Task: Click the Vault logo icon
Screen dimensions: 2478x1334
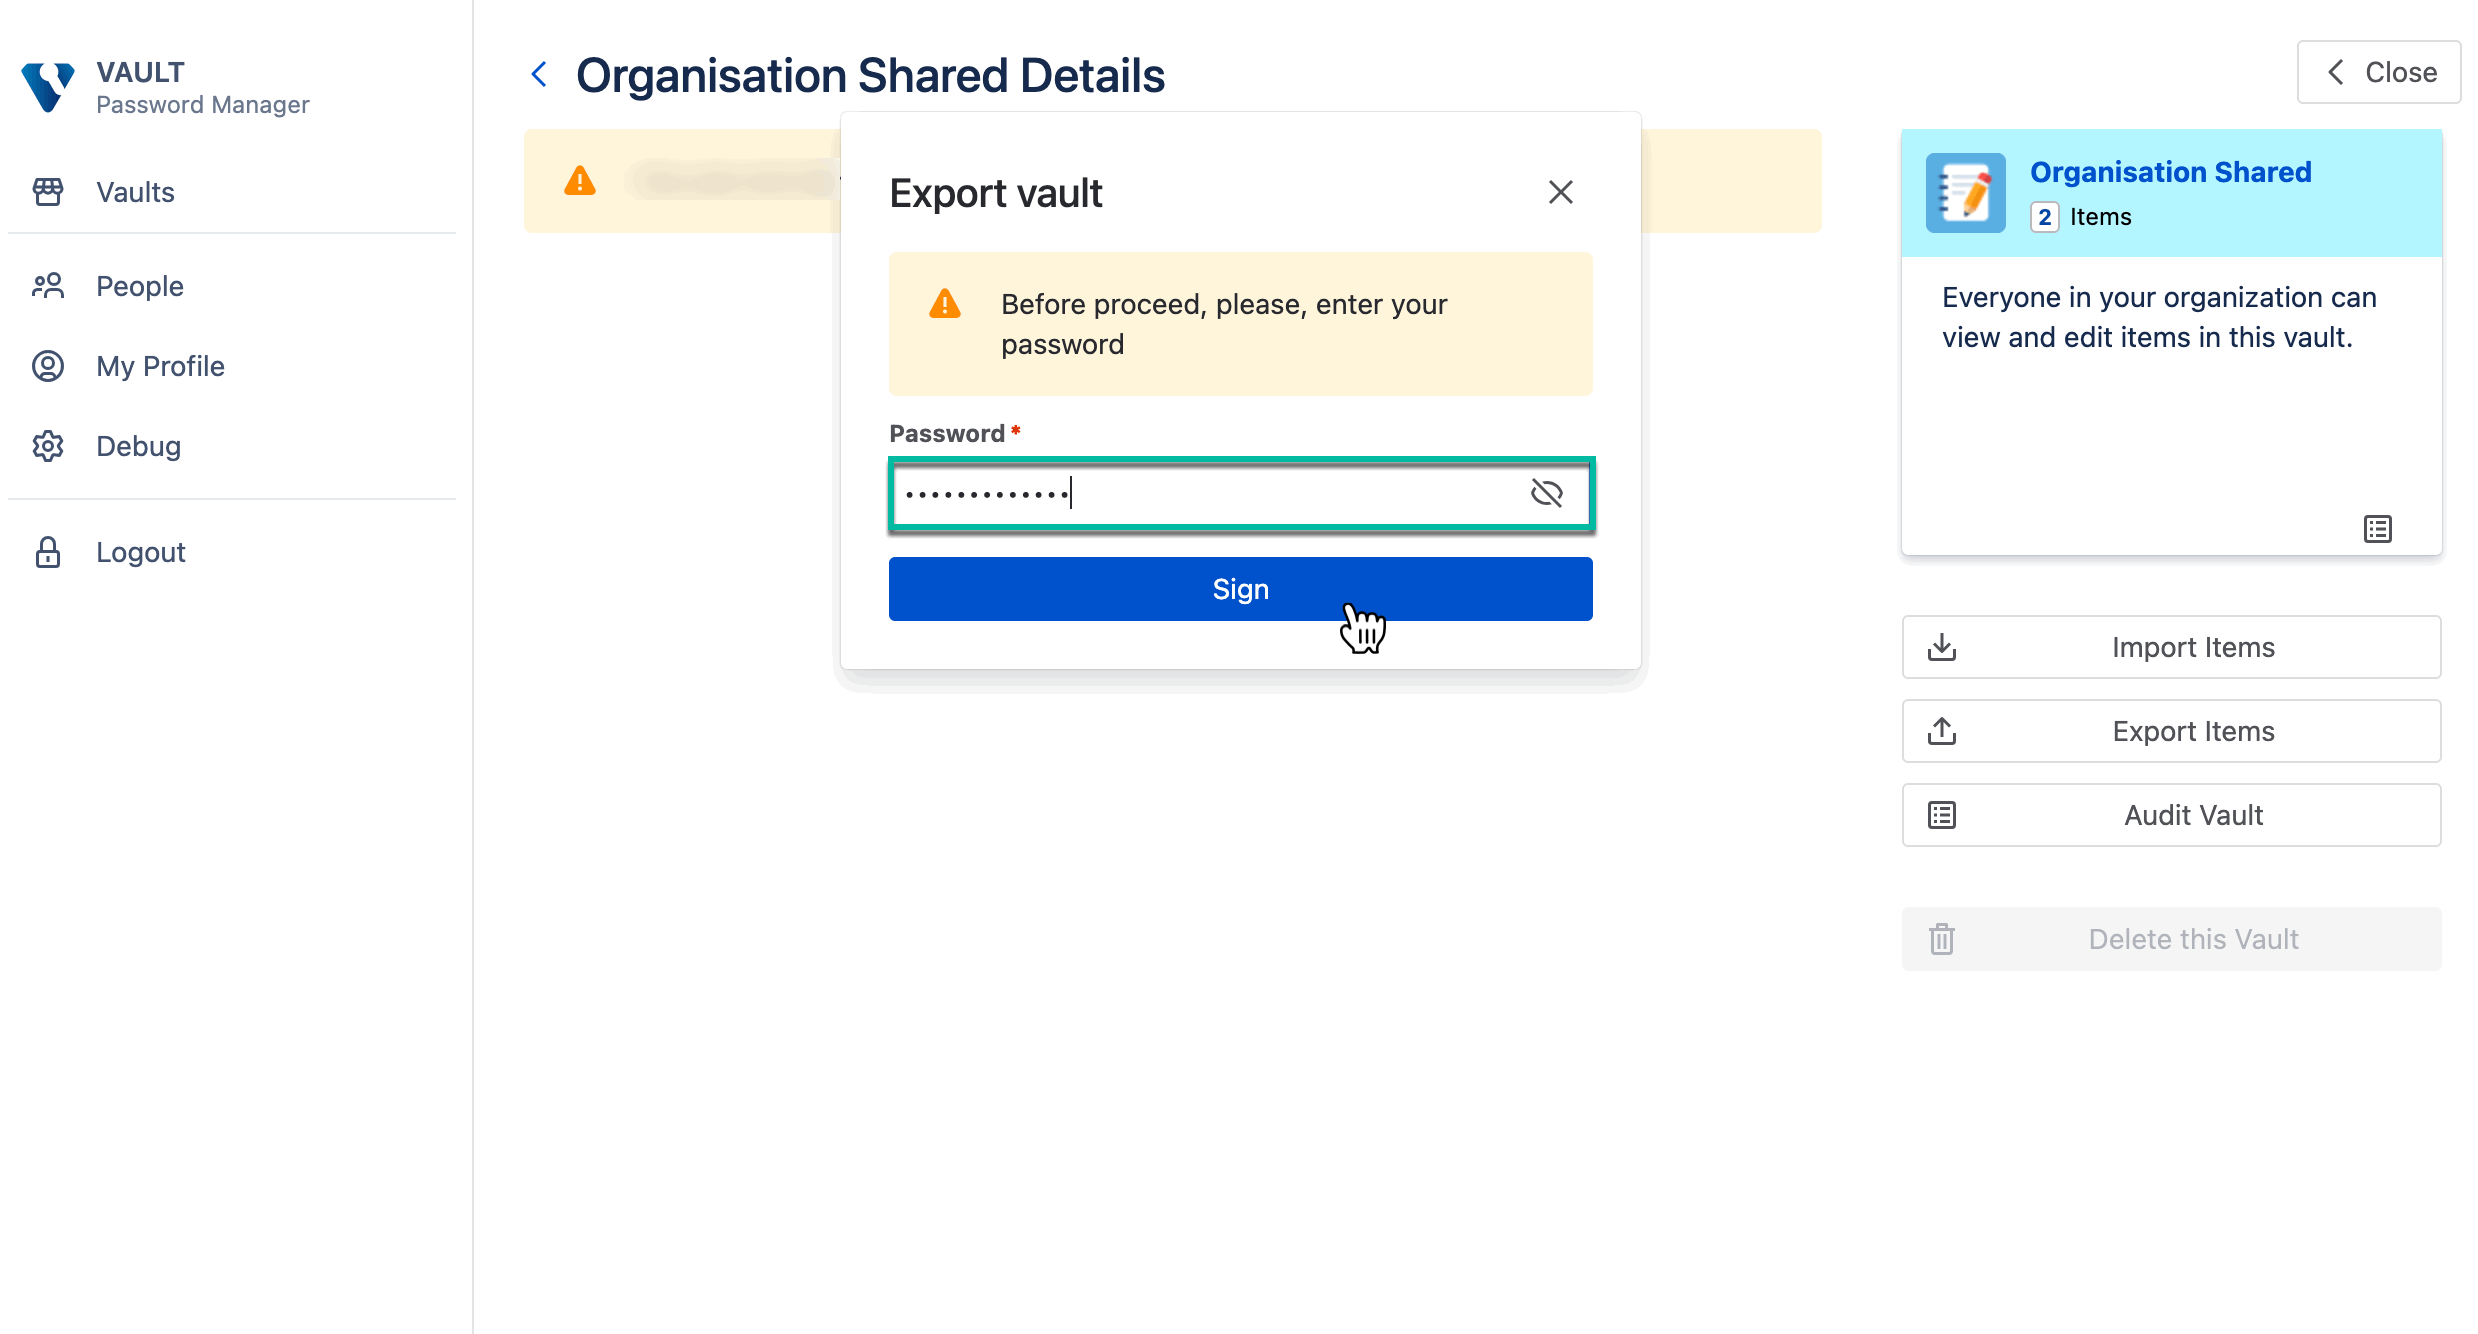Action: [x=48, y=88]
